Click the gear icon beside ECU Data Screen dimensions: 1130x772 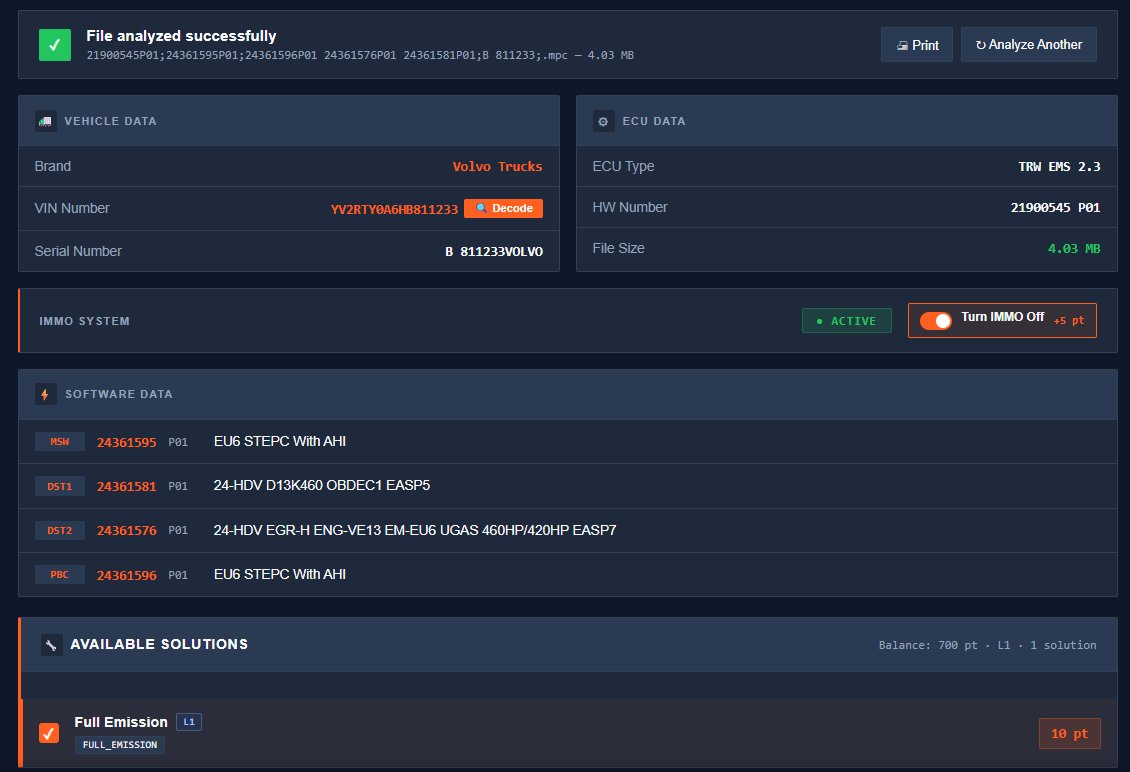pyautogui.click(x=603, y=121)
